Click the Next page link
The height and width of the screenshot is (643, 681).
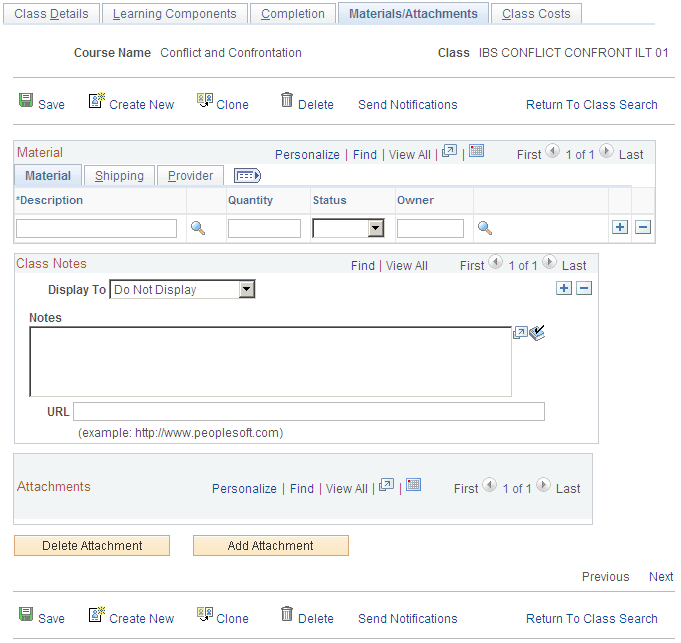[x=661, y=577]
